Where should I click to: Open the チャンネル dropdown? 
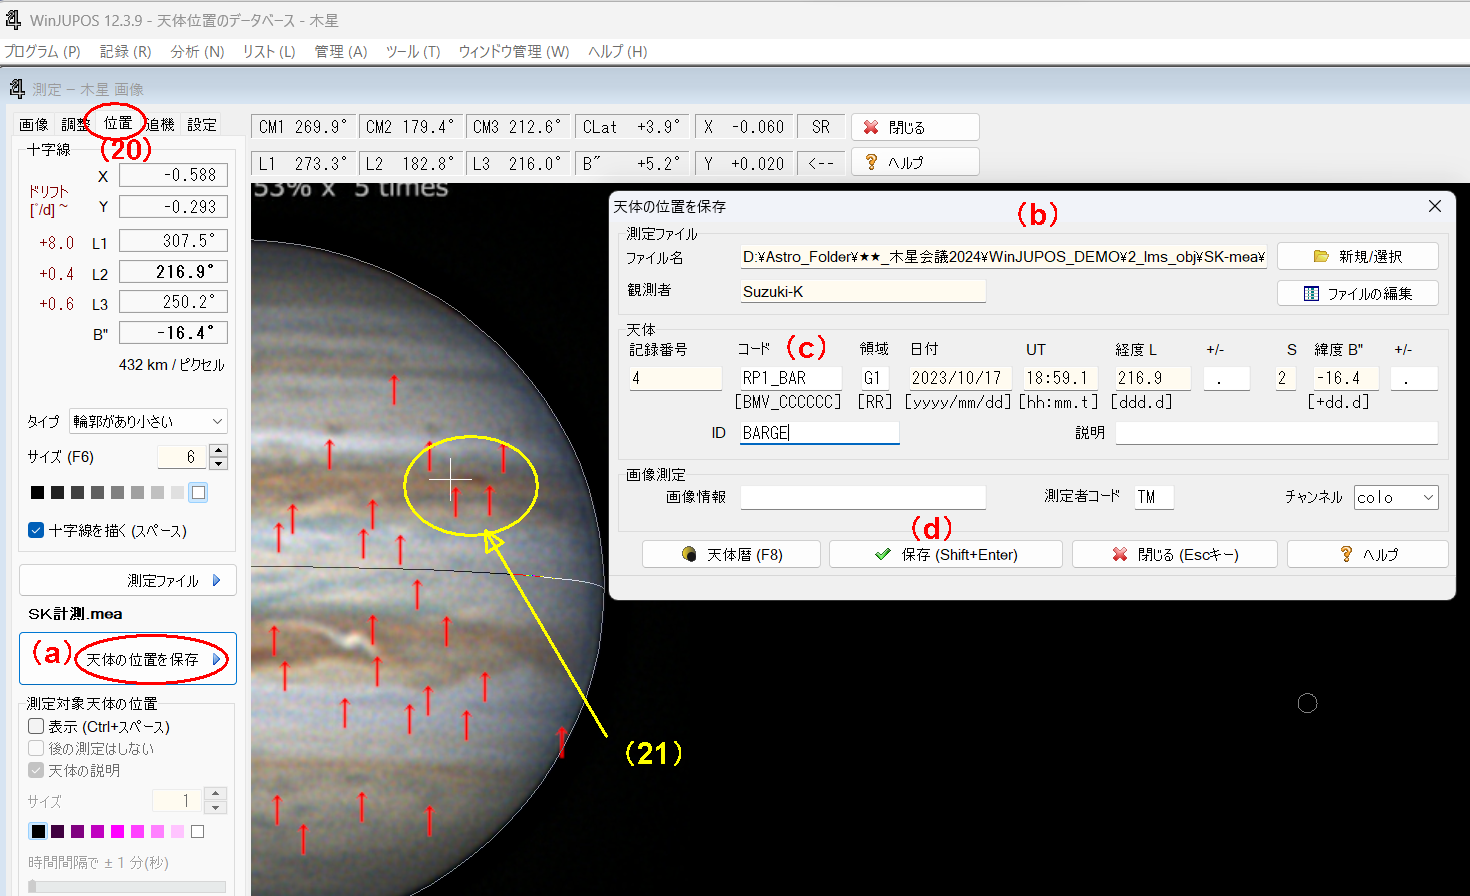[1396, 497]
